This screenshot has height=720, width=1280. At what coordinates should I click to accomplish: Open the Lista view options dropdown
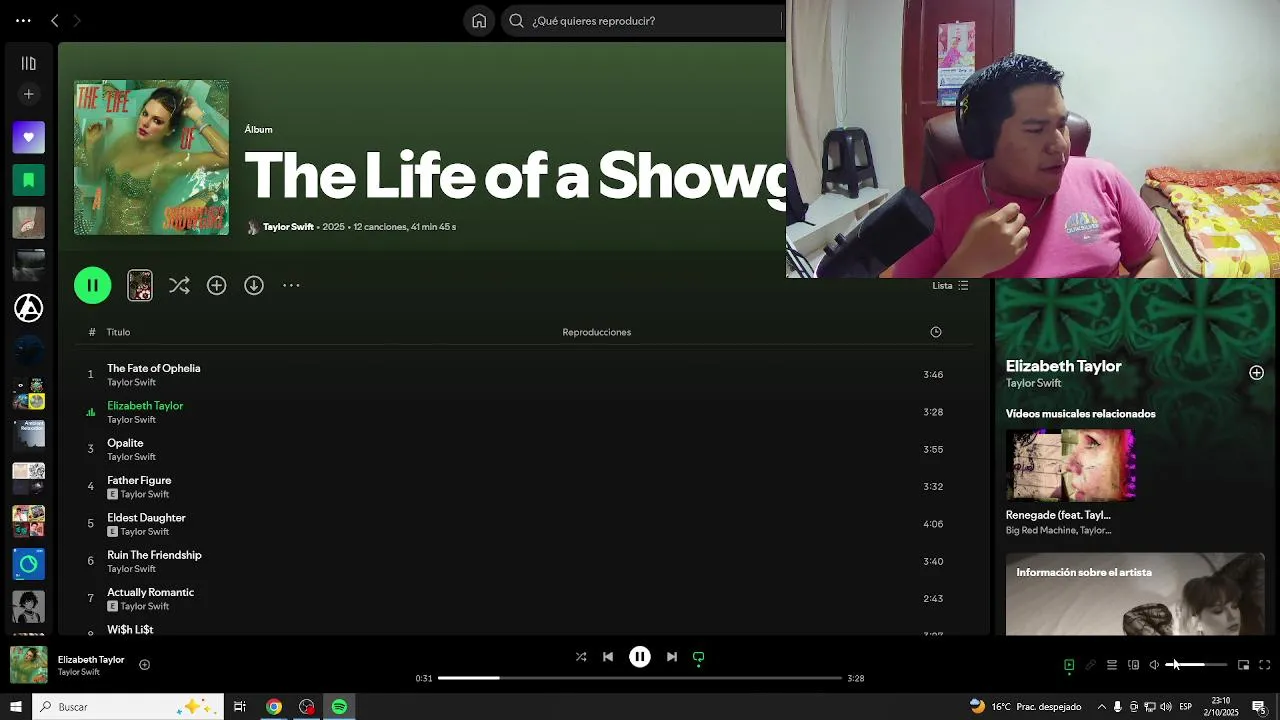coord(950,285)
